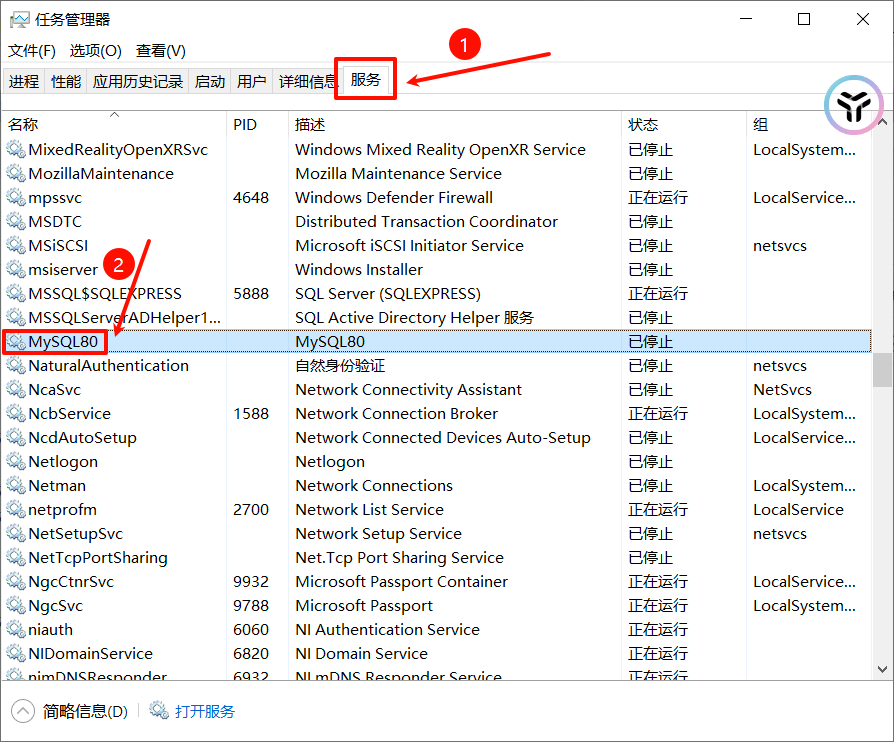Image resolution: width=894 pixels, height=742 pixels.
Task: Click the Windows Installer description
Action: (359, 270)
